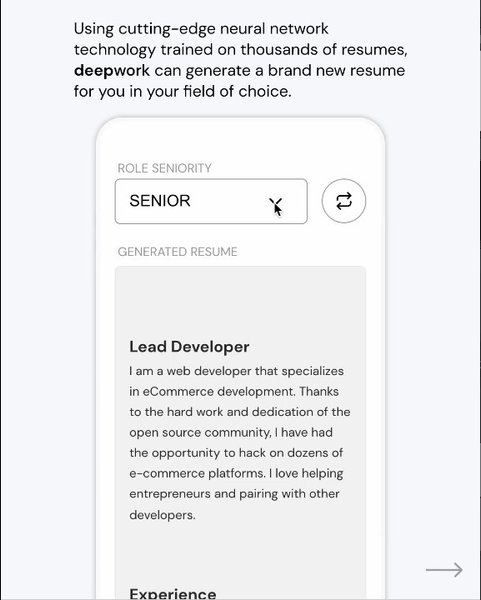Click the "thousands of resumes" phrase
Screen dimensions: 481x600
click(x=324, y=50)
